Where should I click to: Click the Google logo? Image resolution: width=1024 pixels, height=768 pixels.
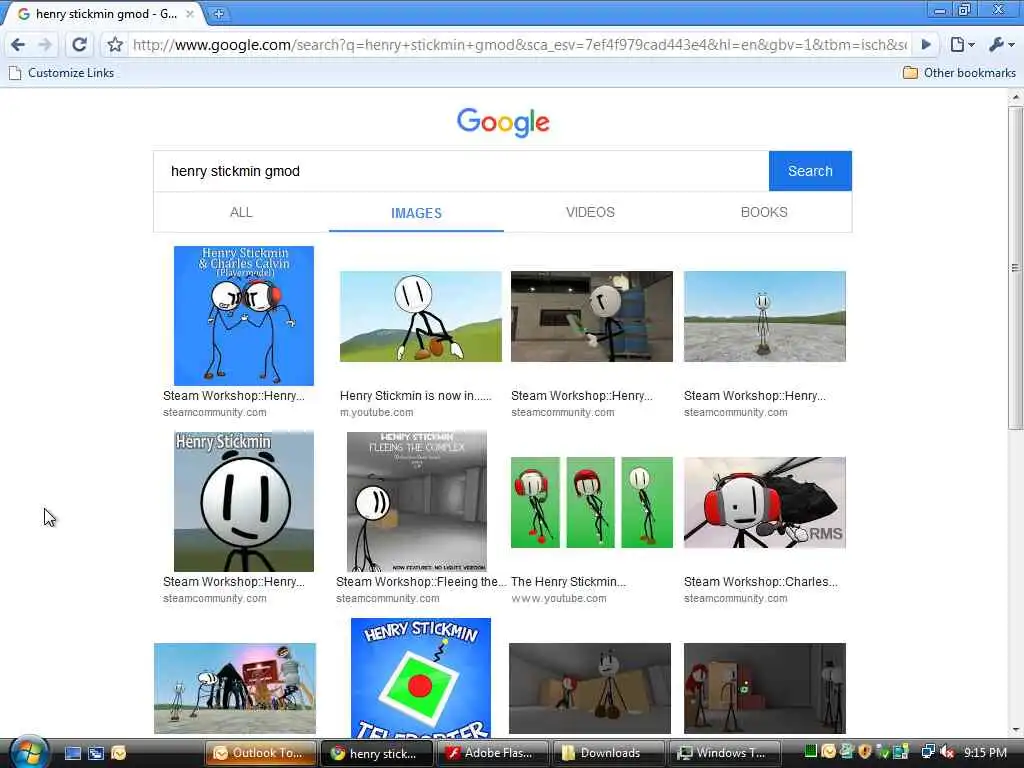503,122
